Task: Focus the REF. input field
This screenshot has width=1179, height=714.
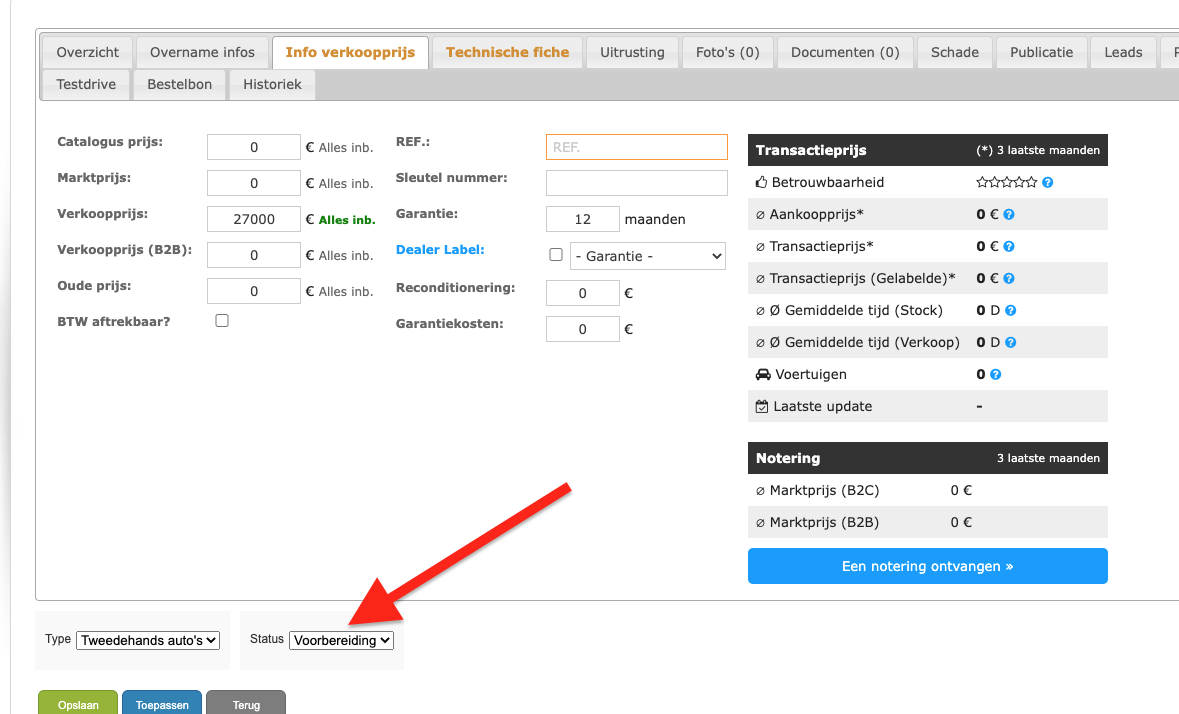Action: pos(637,147)
